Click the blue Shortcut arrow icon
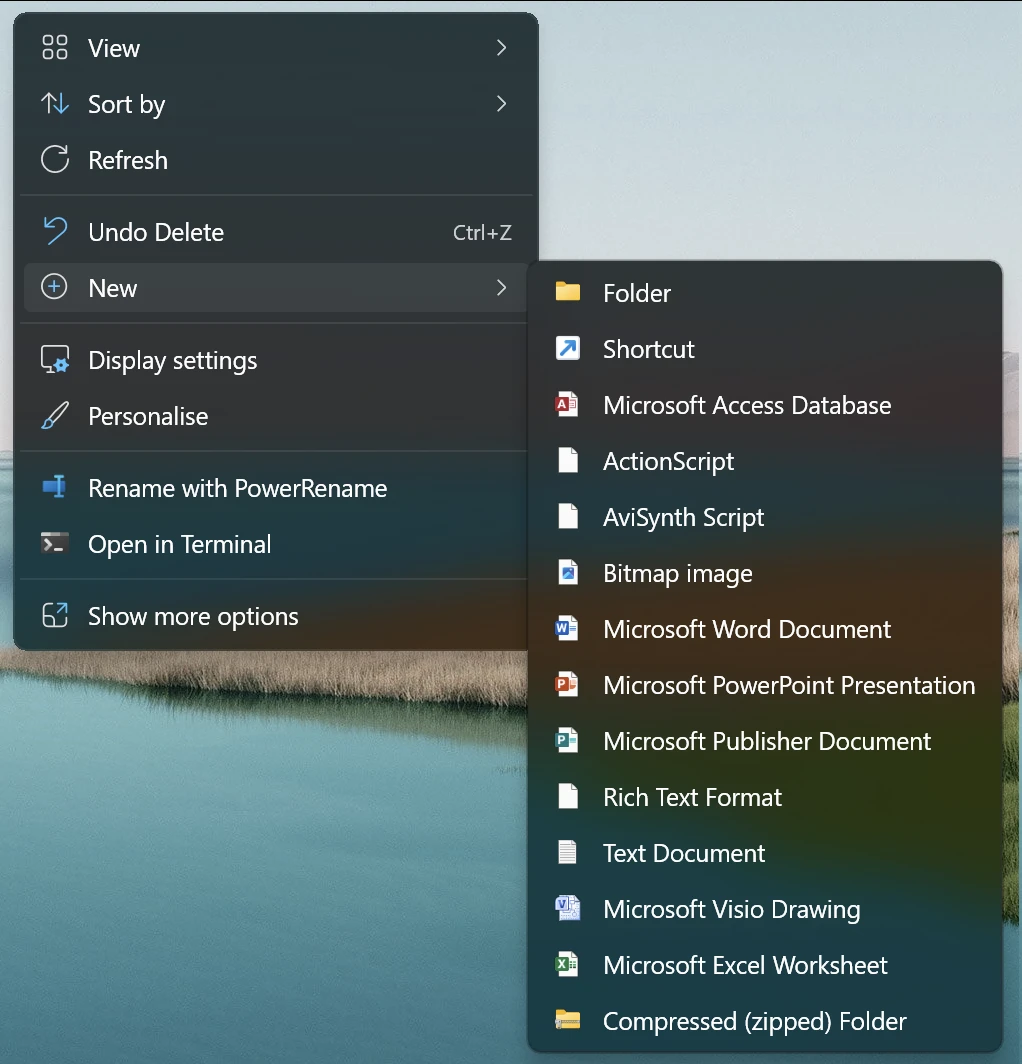The height and width of the screenshot is (1064, 1022). tap(567, 349)
